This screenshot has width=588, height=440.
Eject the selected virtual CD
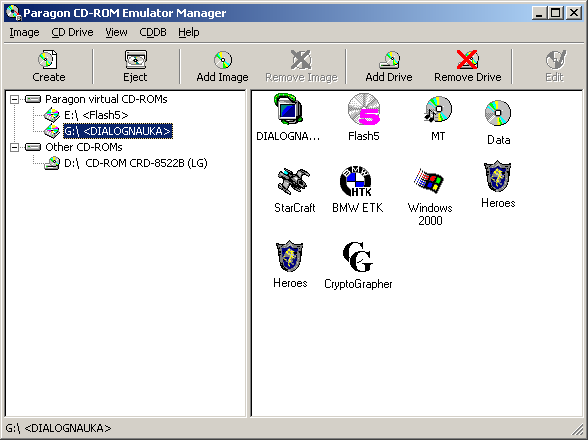click(135, 66)
